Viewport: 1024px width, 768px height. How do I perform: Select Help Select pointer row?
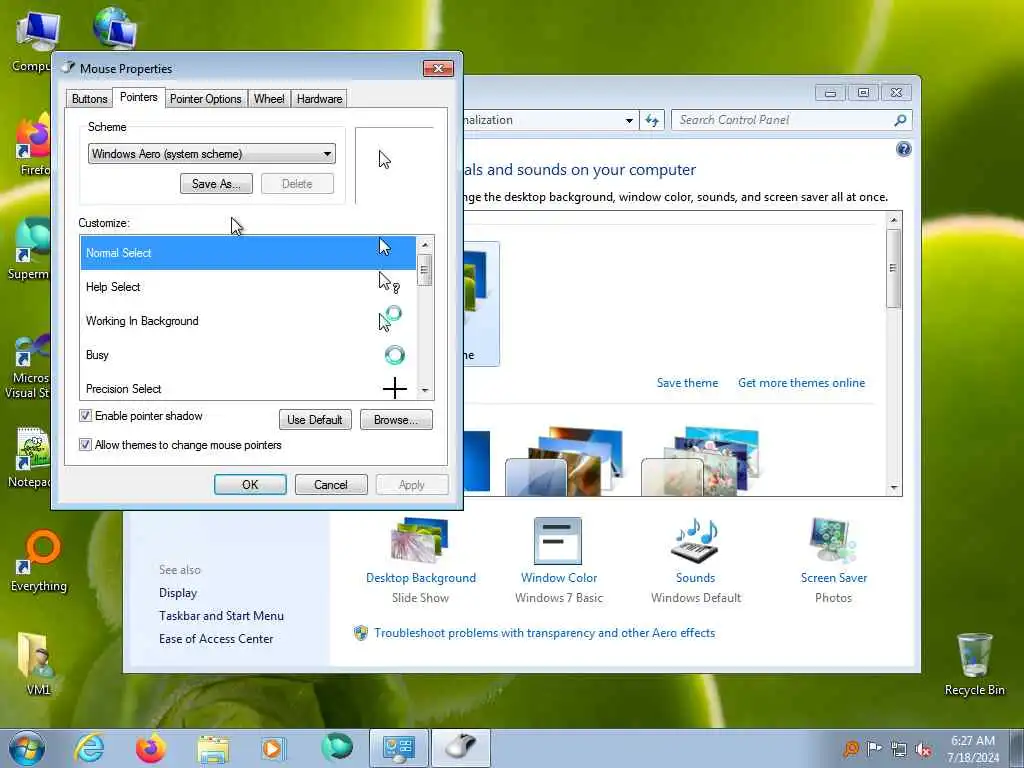coord(248,287)
